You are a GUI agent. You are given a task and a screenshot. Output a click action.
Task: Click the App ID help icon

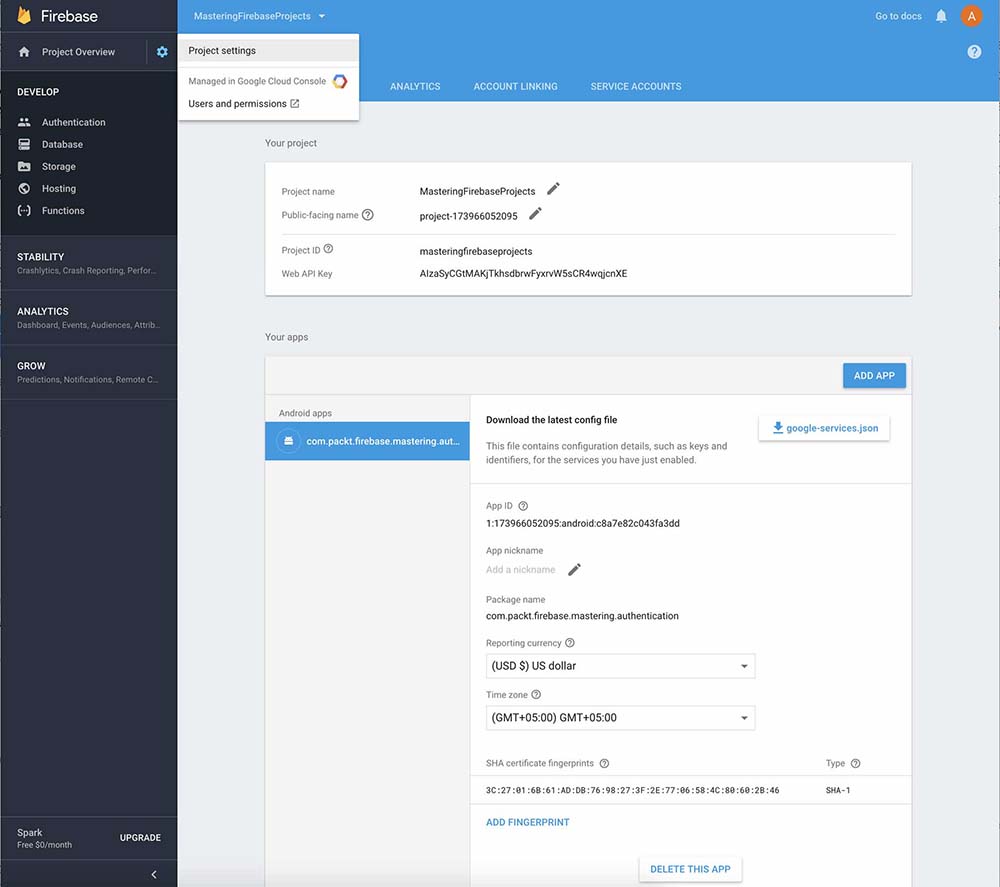[523, 506]
